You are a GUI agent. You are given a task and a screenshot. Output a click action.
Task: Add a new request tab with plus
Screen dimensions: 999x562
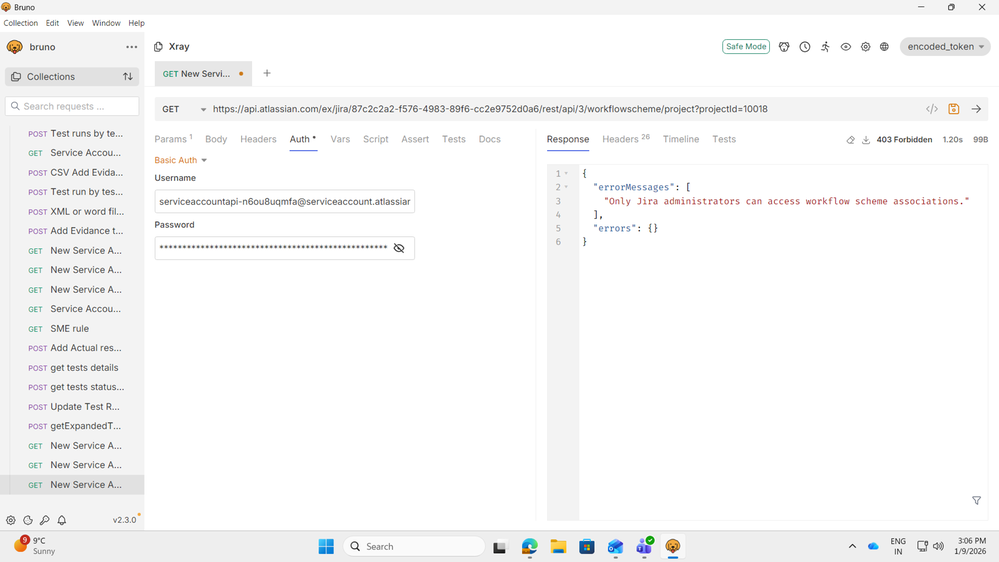tap(267, 73)
